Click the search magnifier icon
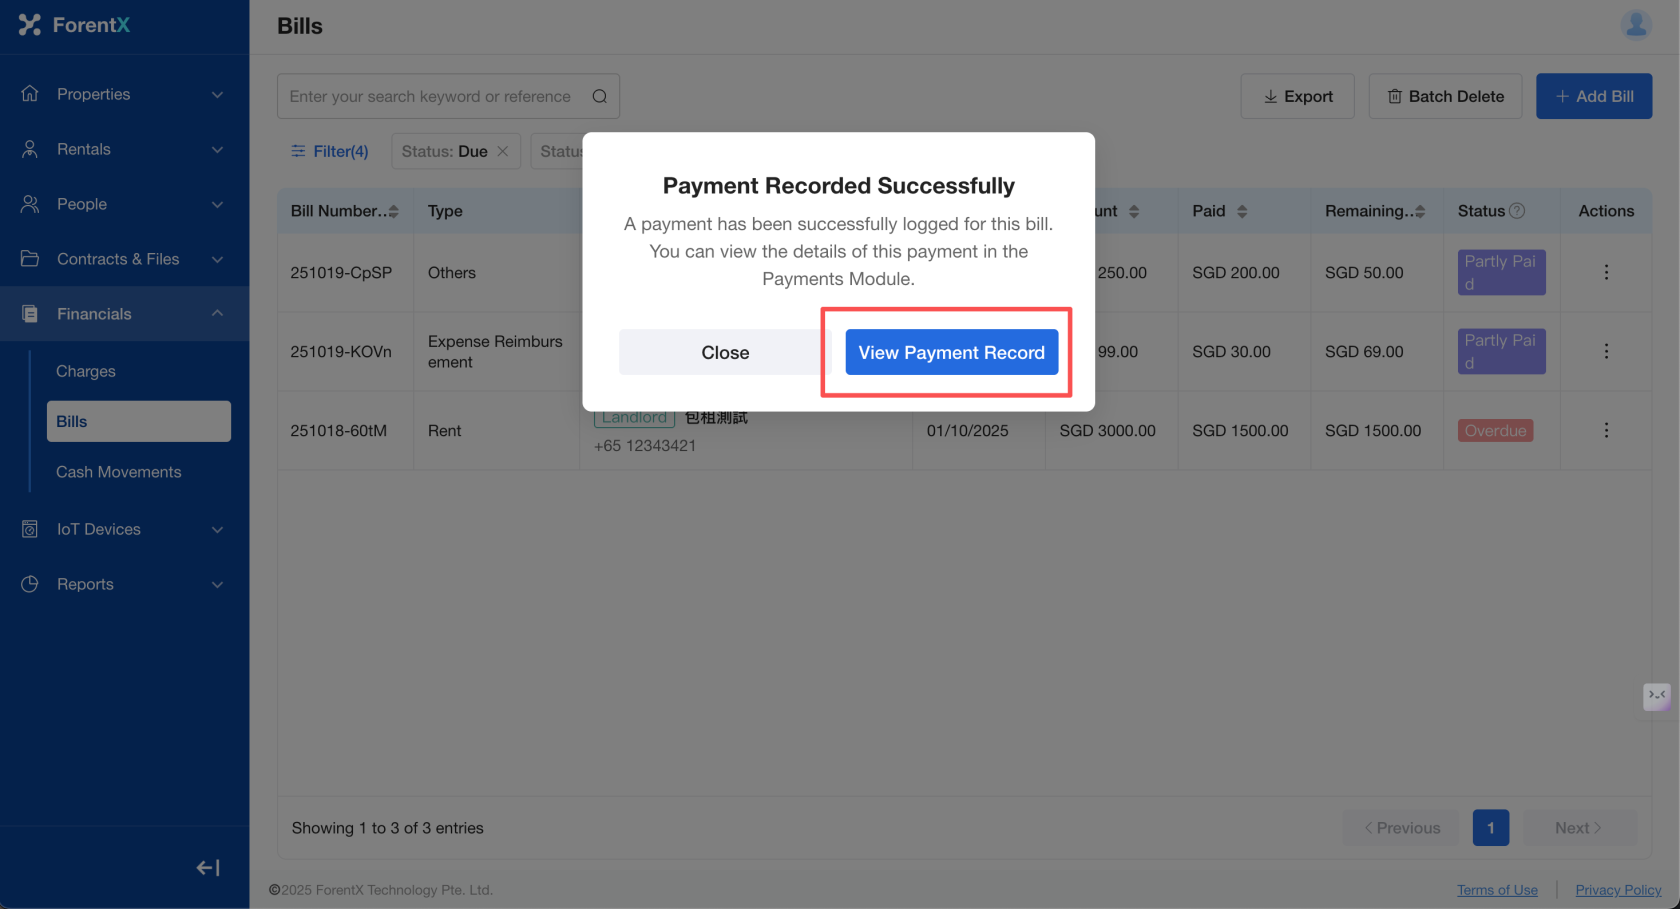 599,97
